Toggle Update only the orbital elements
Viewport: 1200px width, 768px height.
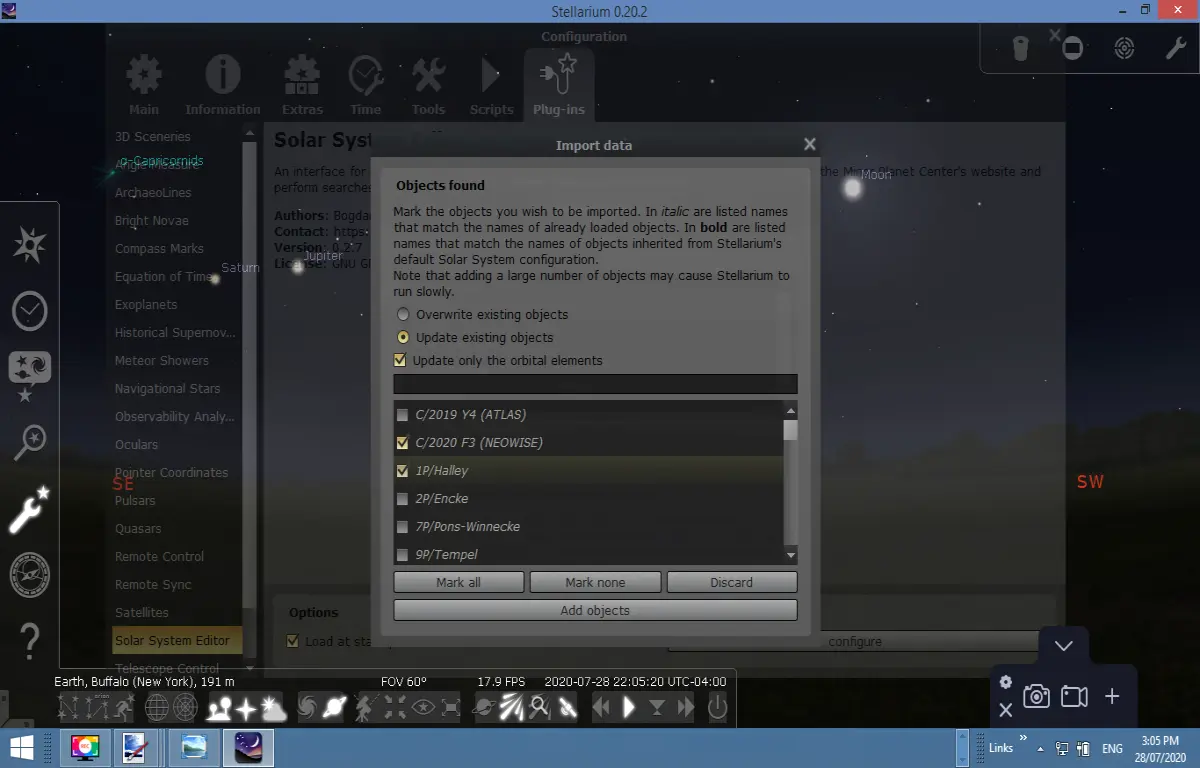pos(401,360)
